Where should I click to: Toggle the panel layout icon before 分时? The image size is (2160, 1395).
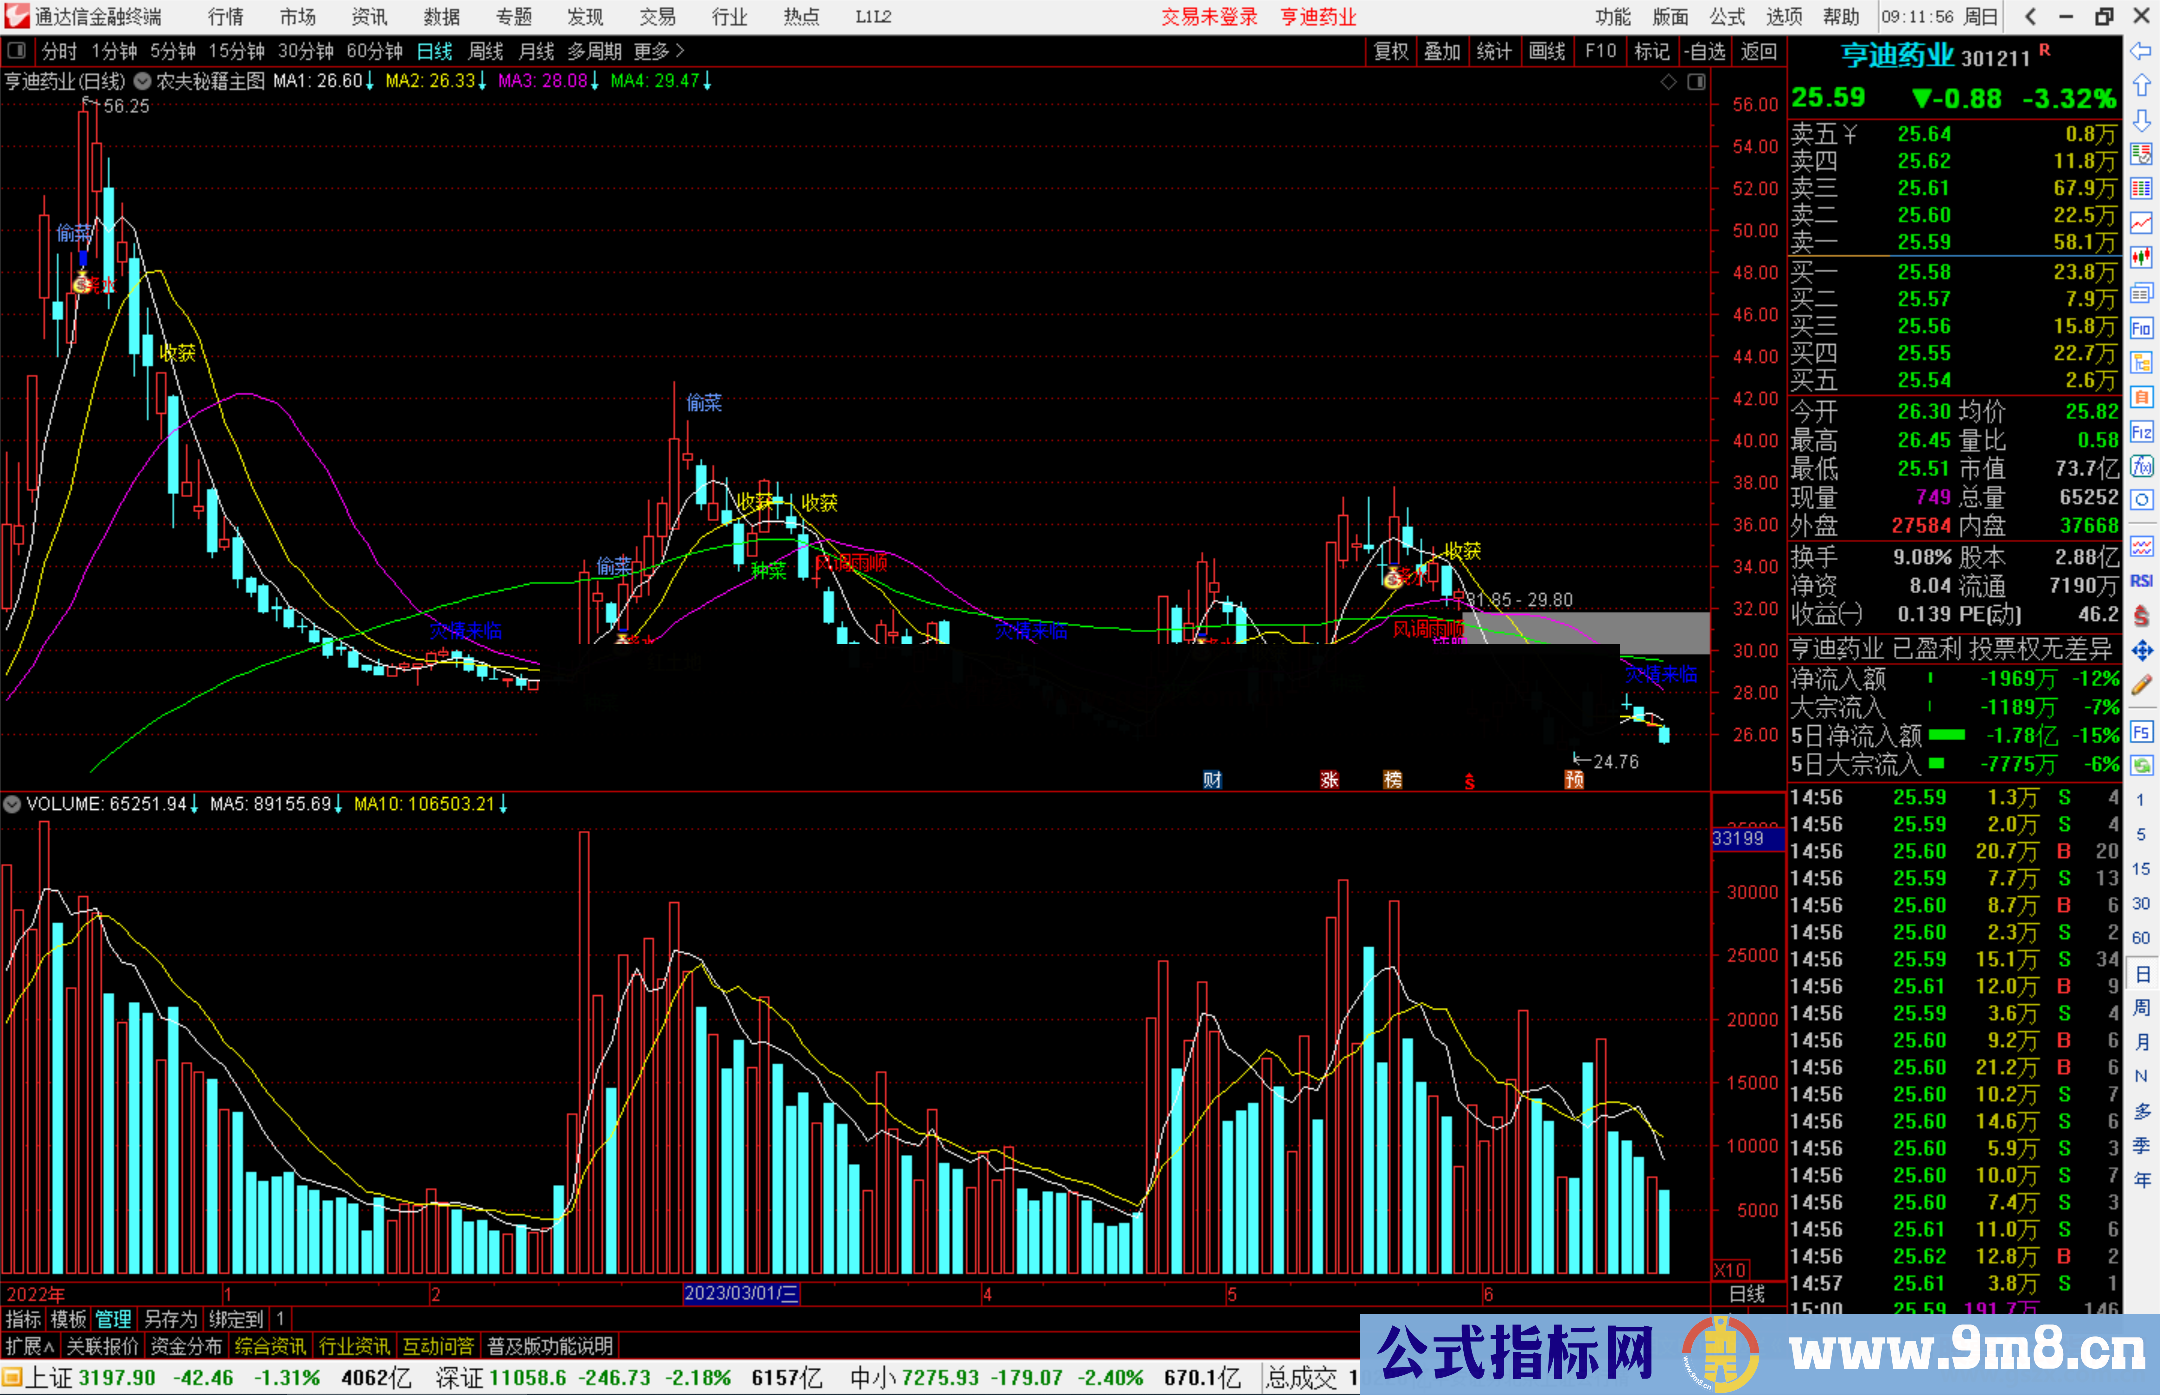pos(17,51)
